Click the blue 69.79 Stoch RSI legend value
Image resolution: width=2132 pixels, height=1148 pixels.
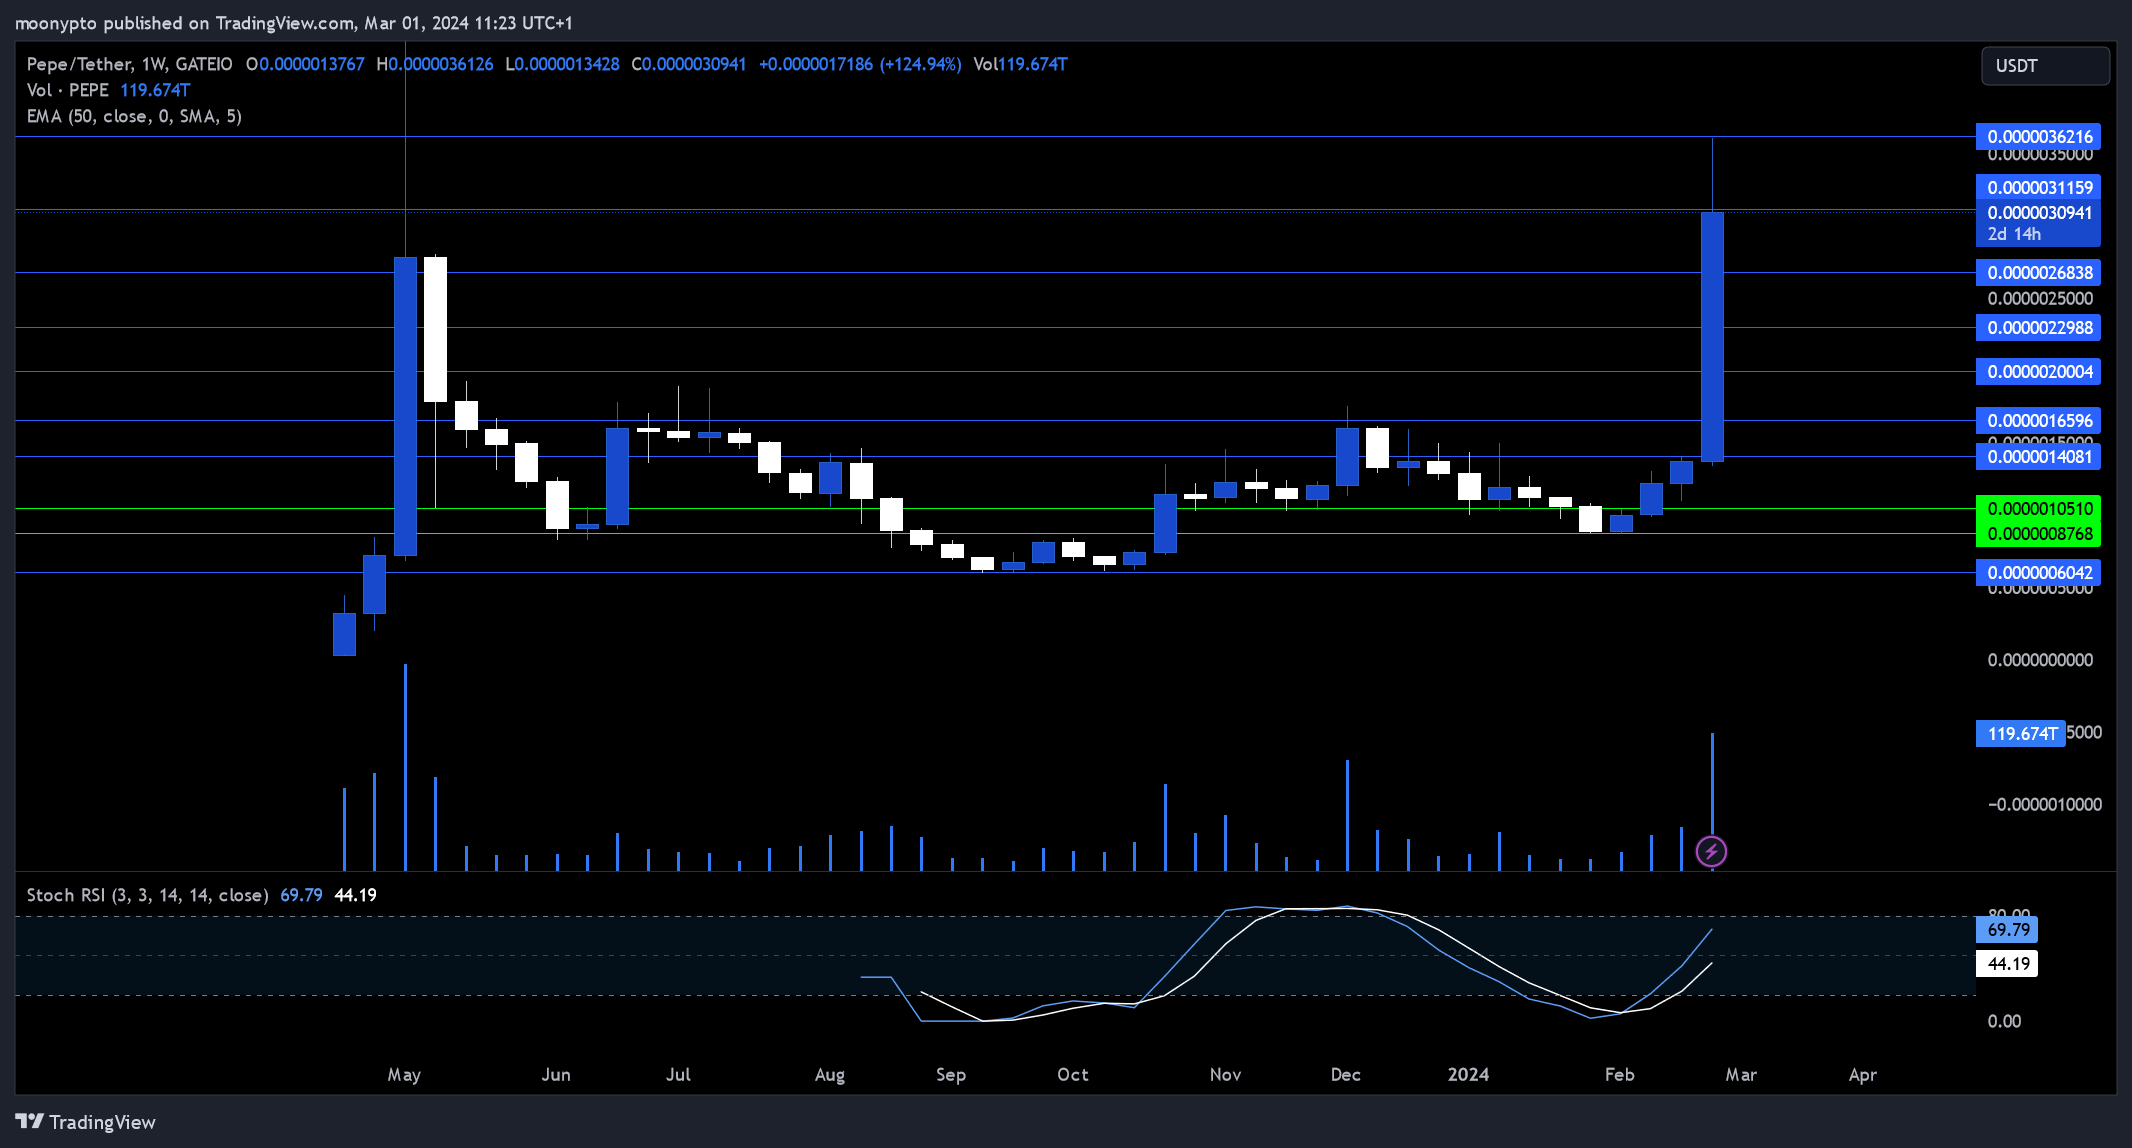click(301, 895)
